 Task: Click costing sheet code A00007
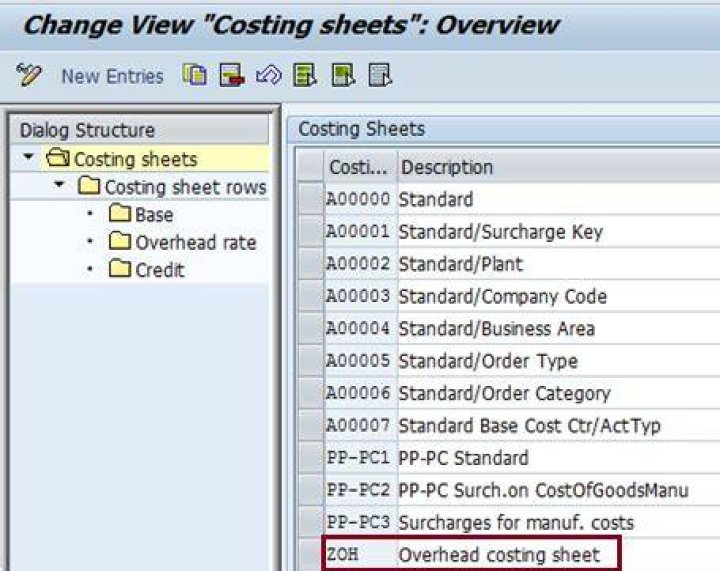click(358, 425)
